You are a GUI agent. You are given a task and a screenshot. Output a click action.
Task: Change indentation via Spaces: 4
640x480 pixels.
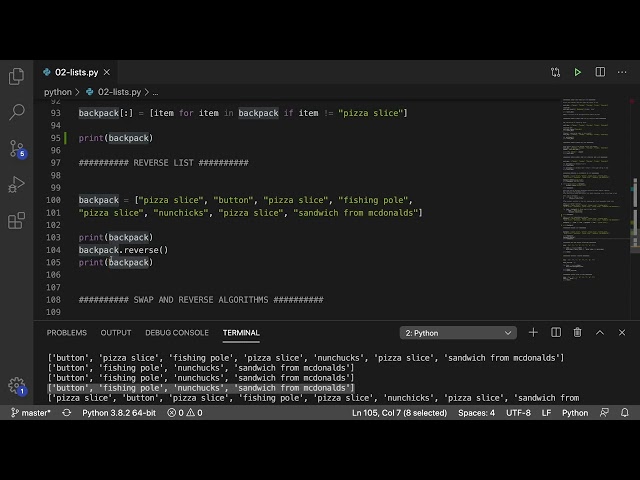pos(476,413)
